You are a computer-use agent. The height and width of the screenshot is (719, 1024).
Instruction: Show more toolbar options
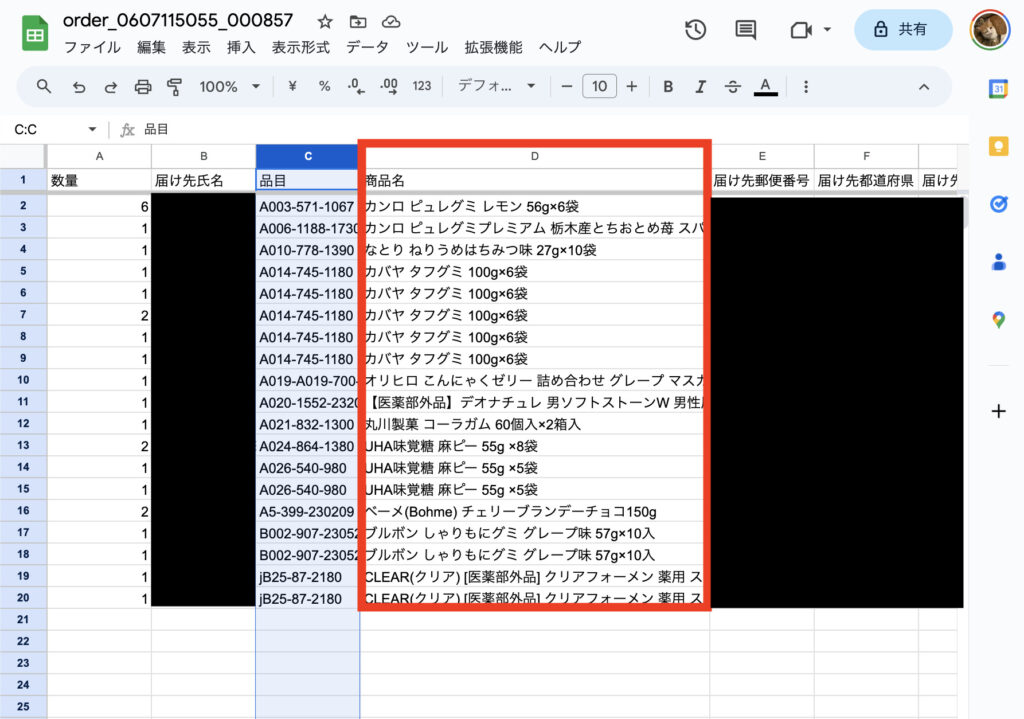pos(806,87)
